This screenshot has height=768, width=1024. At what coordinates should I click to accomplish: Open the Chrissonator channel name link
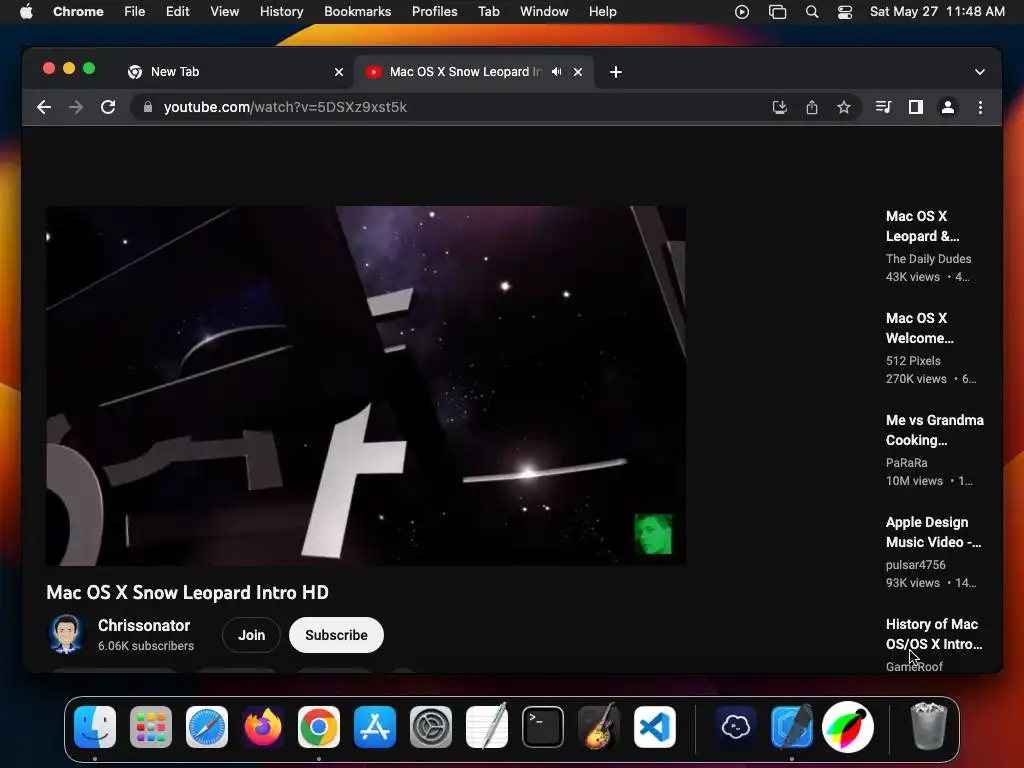pyautogui.click(x=144, y=625)
